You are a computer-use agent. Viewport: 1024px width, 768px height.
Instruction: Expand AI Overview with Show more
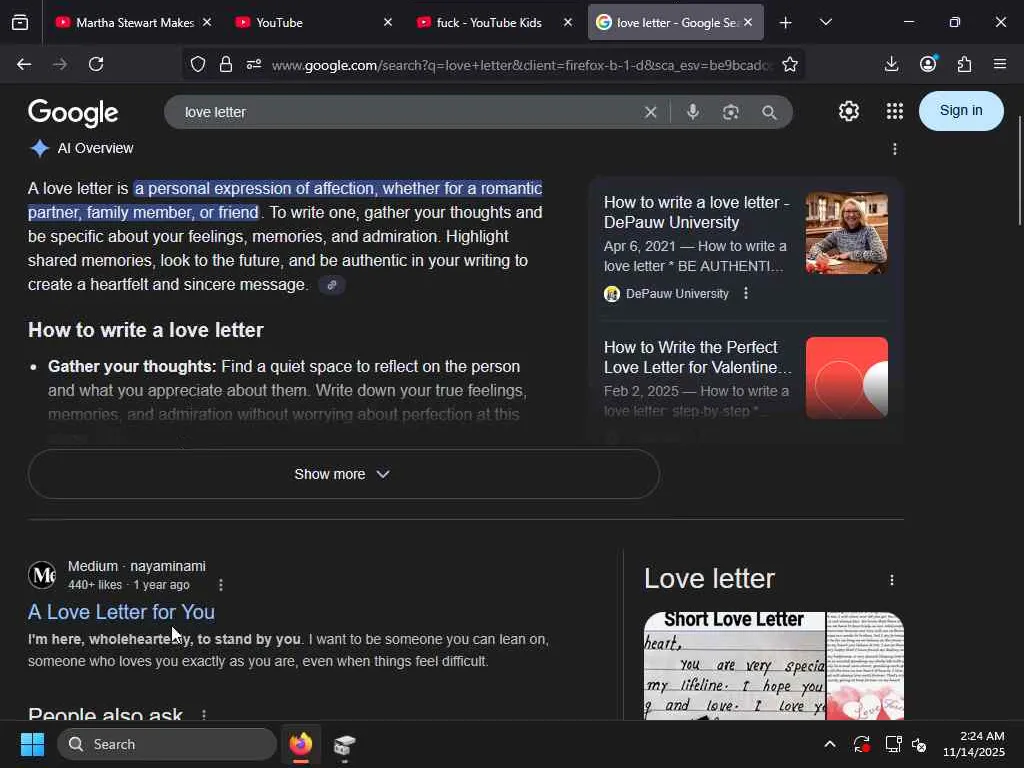pyautogui.click(x=344, y=474)
